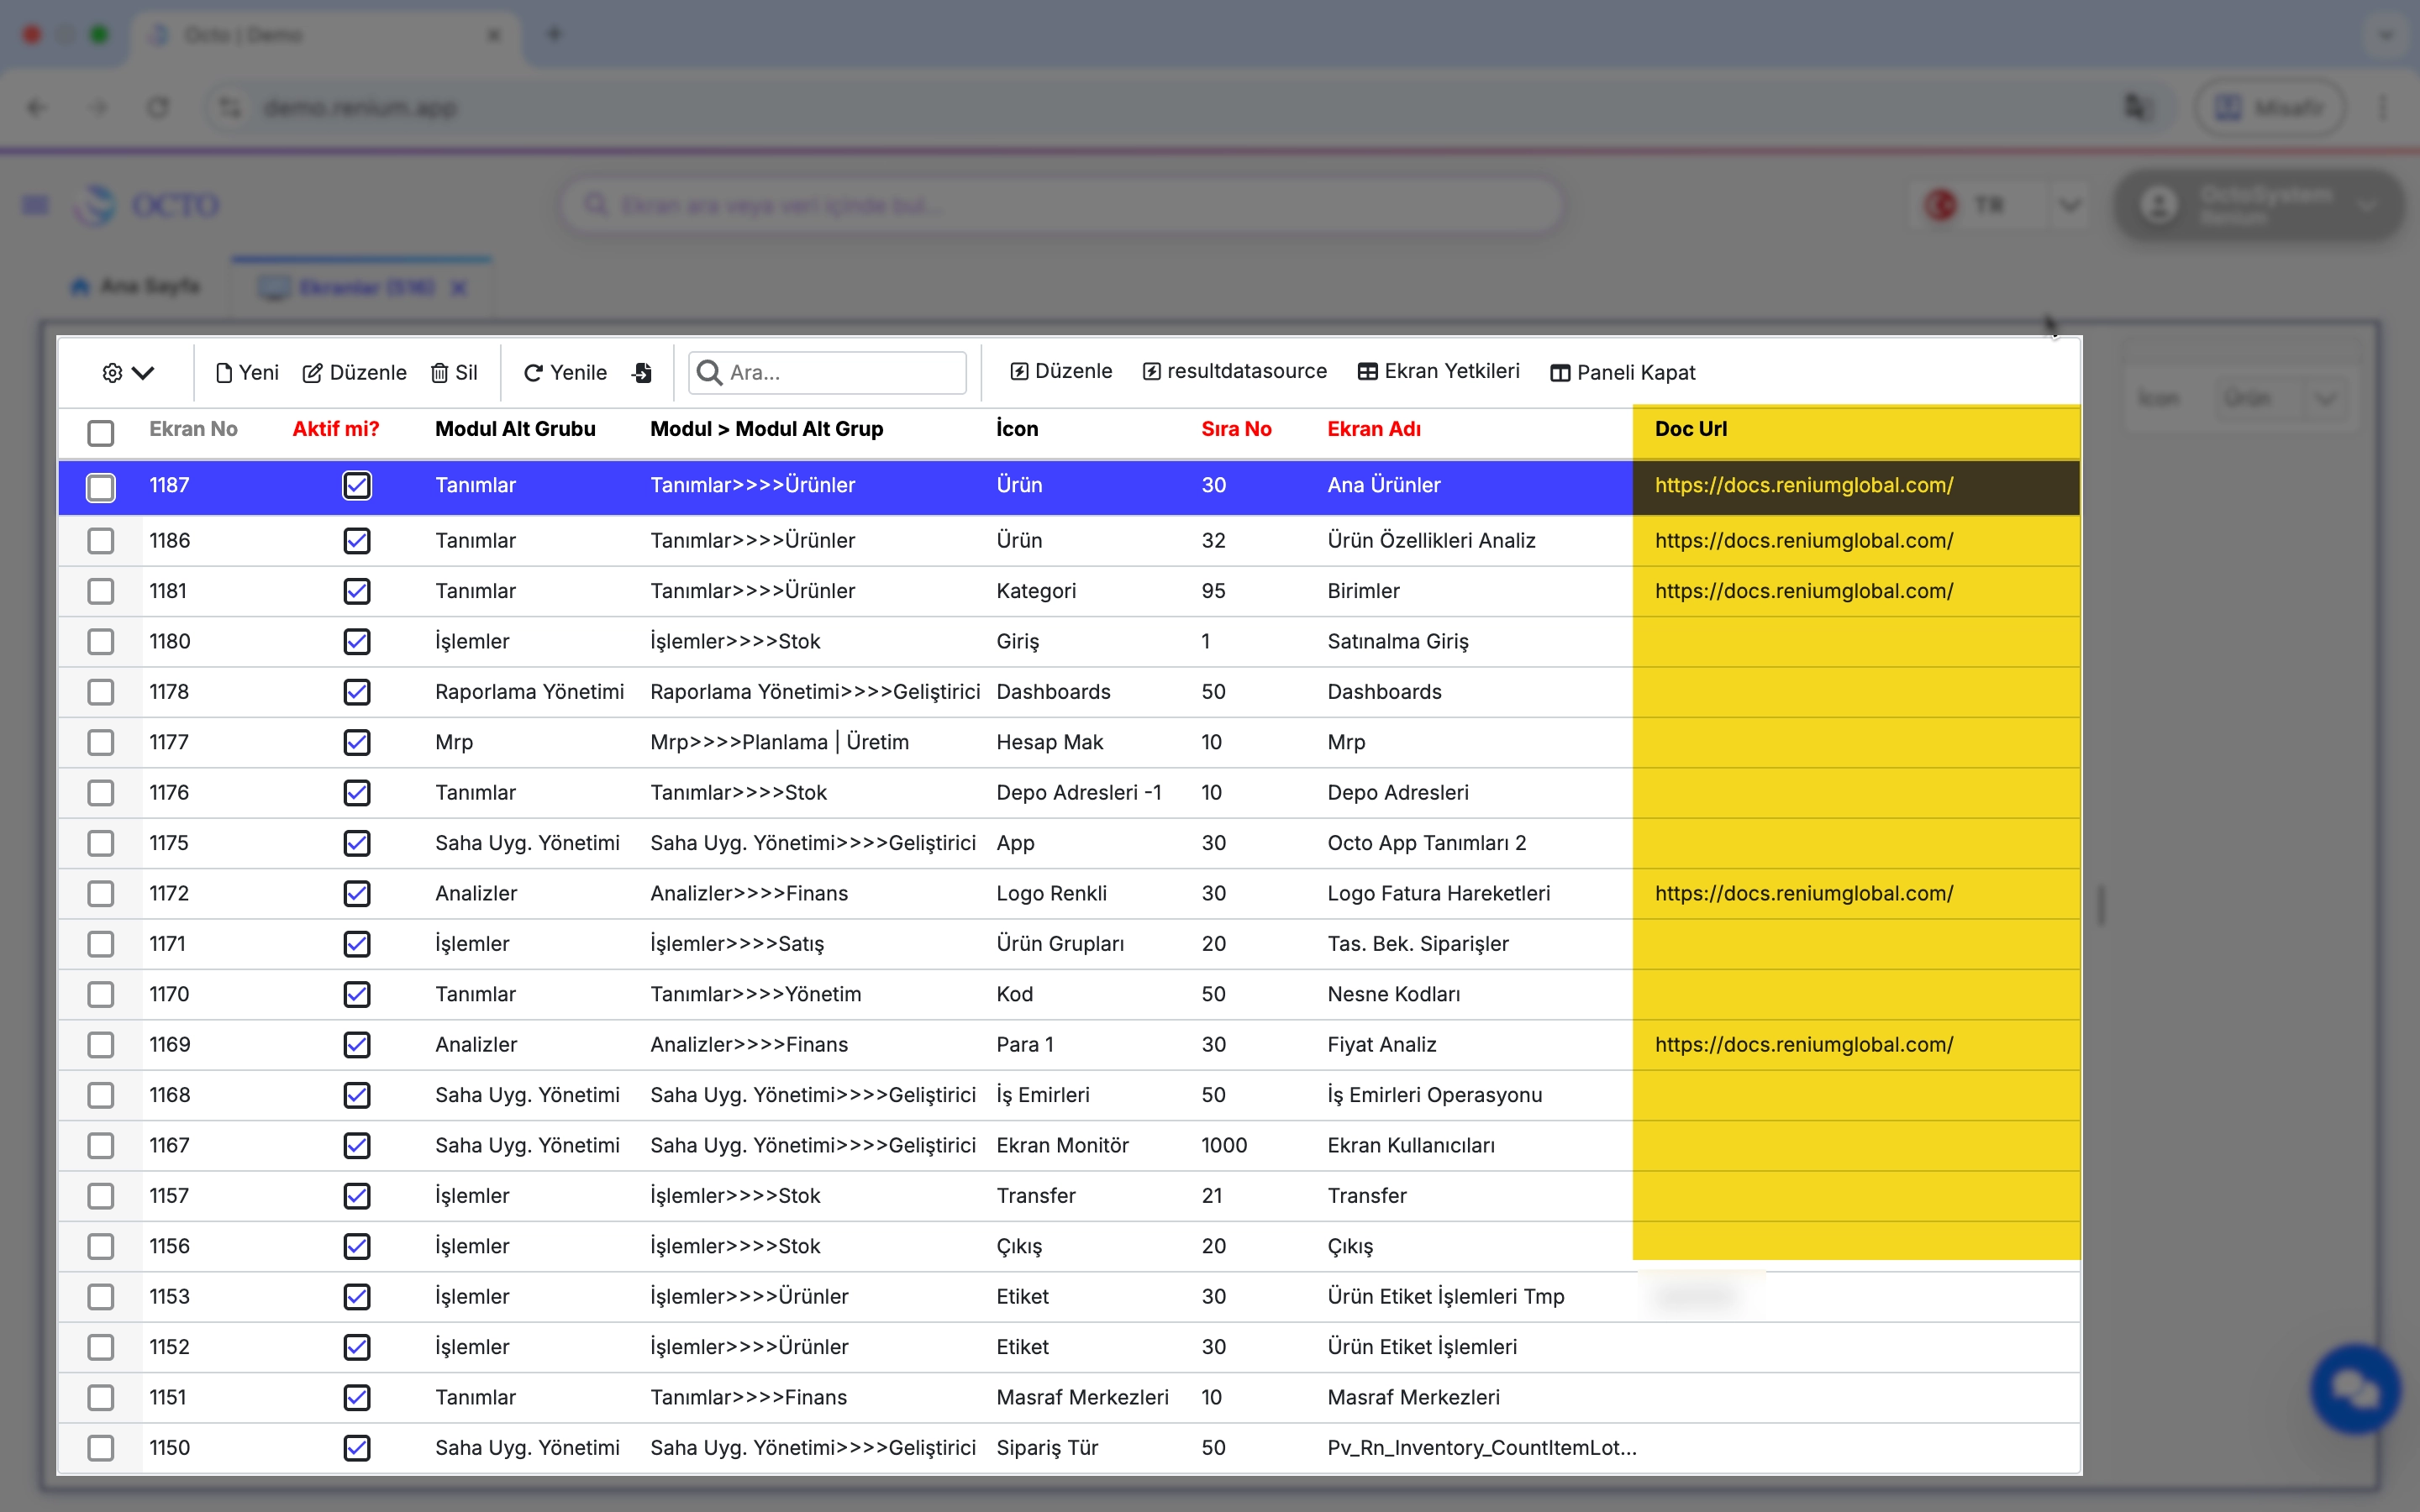Uncheck Aktif mi for Ekran 1180

tap(357, 642)
